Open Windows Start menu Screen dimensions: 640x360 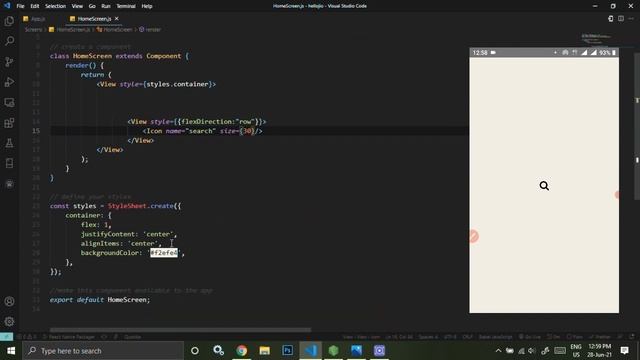point(11,351)
